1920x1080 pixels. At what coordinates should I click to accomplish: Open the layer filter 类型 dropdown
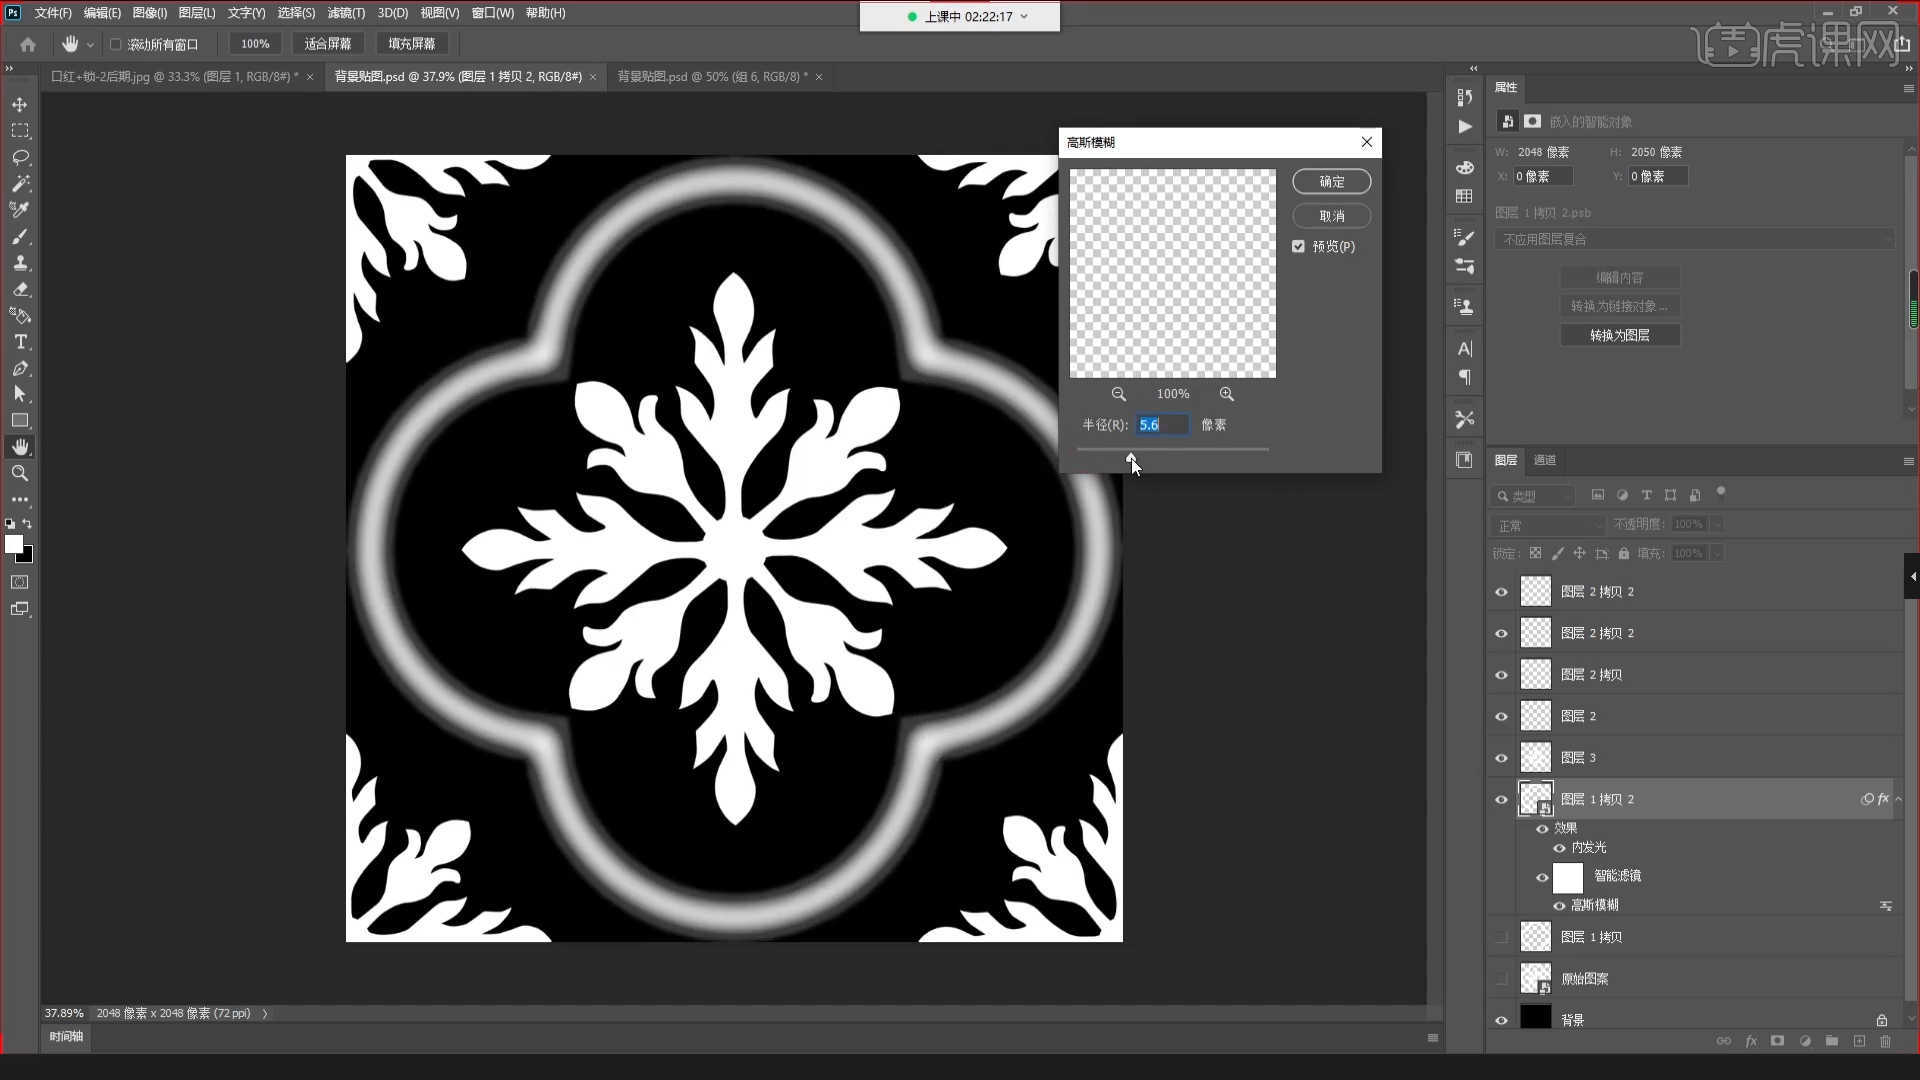(1533, 496)
